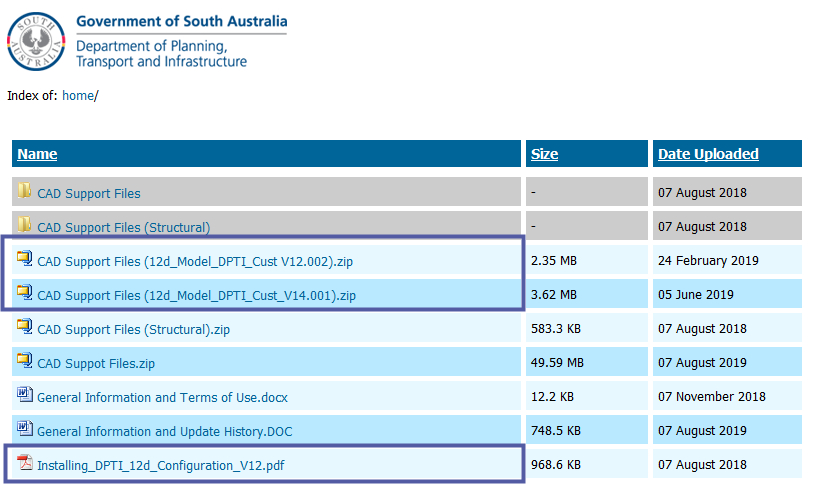The width and height of the screenshot is (814, 495).
Task: Sort listing by Name column header
Action: click(37, 154)
